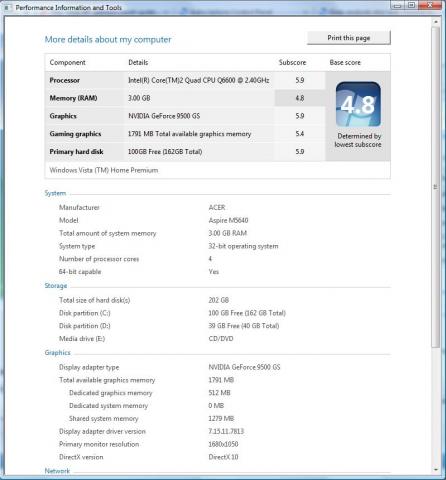446x480 pixels.
Task: Select the Processor row label
Action: [x=65, y=80]
